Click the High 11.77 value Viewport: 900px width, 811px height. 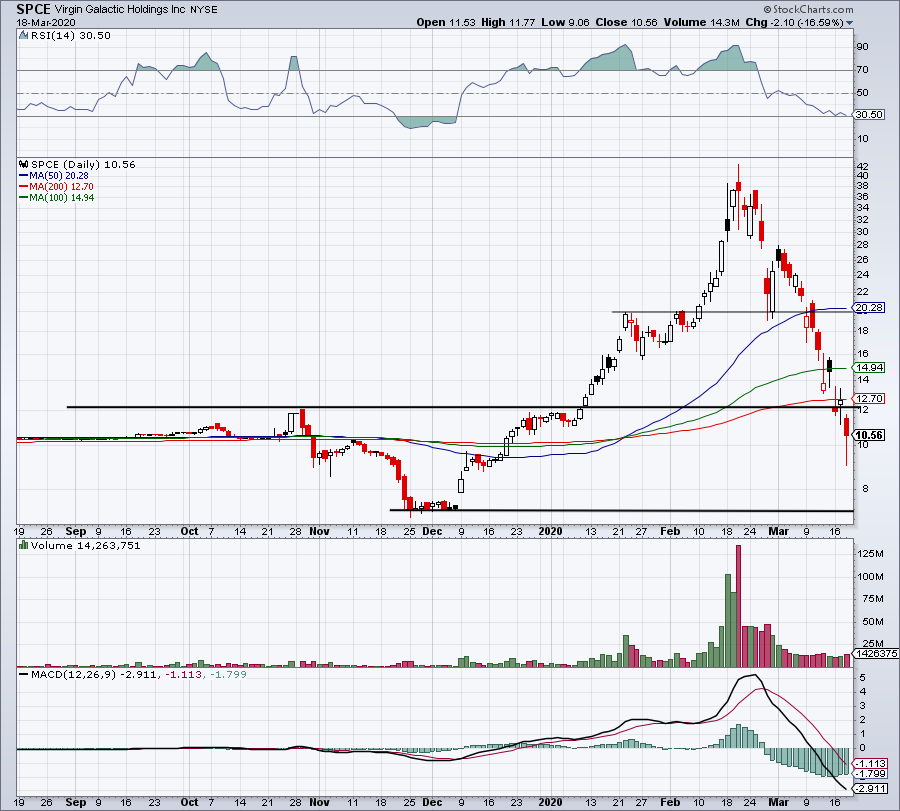coord(508,22)
